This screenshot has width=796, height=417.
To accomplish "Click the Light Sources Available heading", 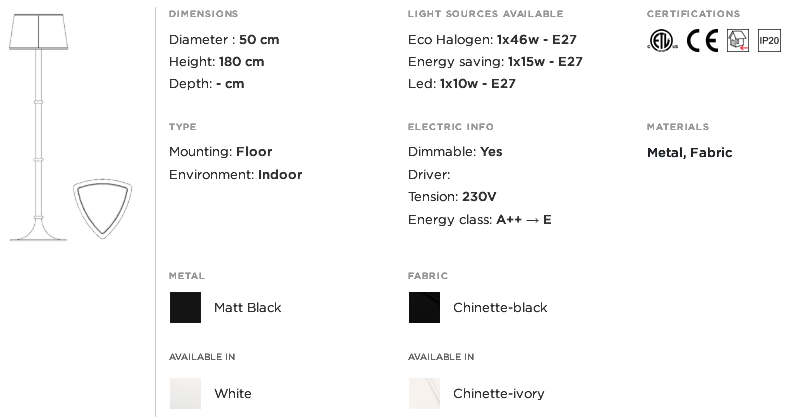I will click(x=485, y=14).
